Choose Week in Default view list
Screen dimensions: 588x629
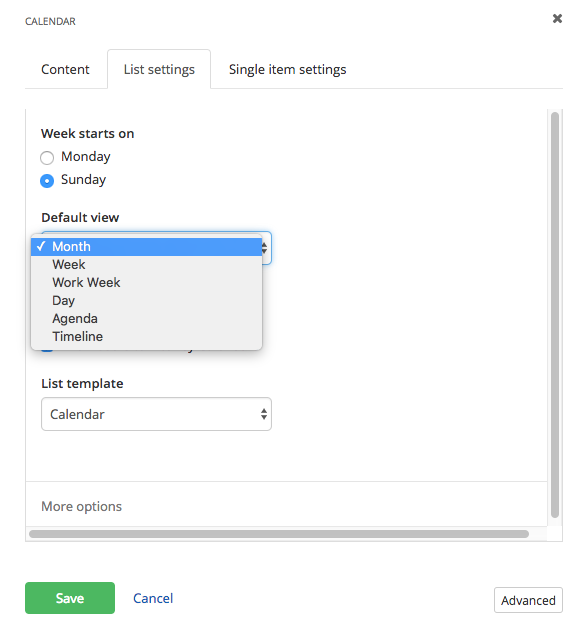[146, 265]
